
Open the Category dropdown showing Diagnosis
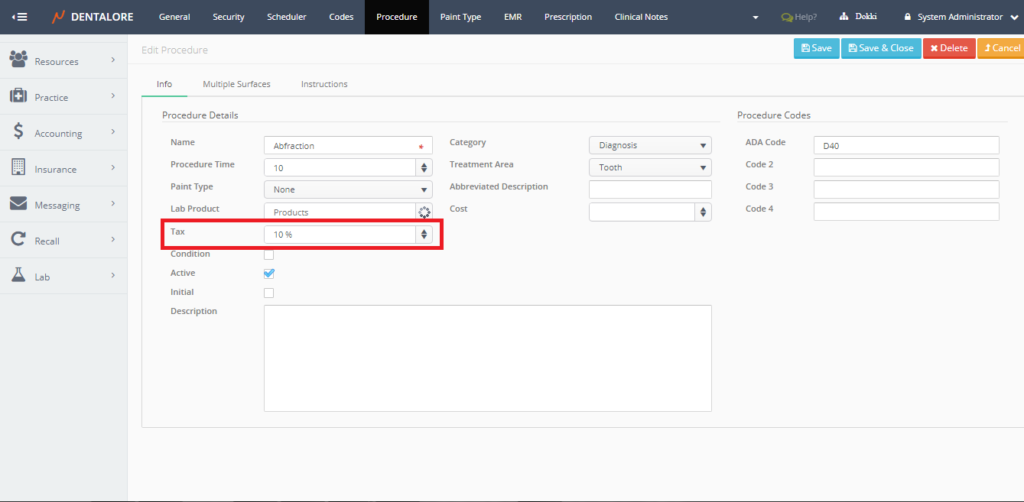pos(650,145)
